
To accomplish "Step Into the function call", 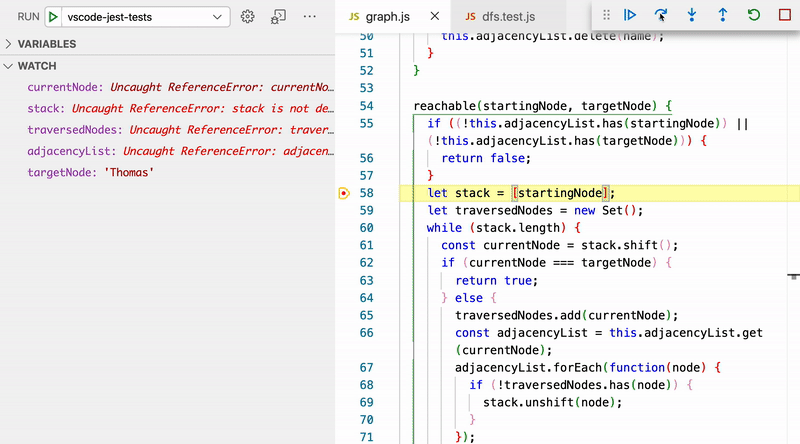I will (x=692, y=15).
